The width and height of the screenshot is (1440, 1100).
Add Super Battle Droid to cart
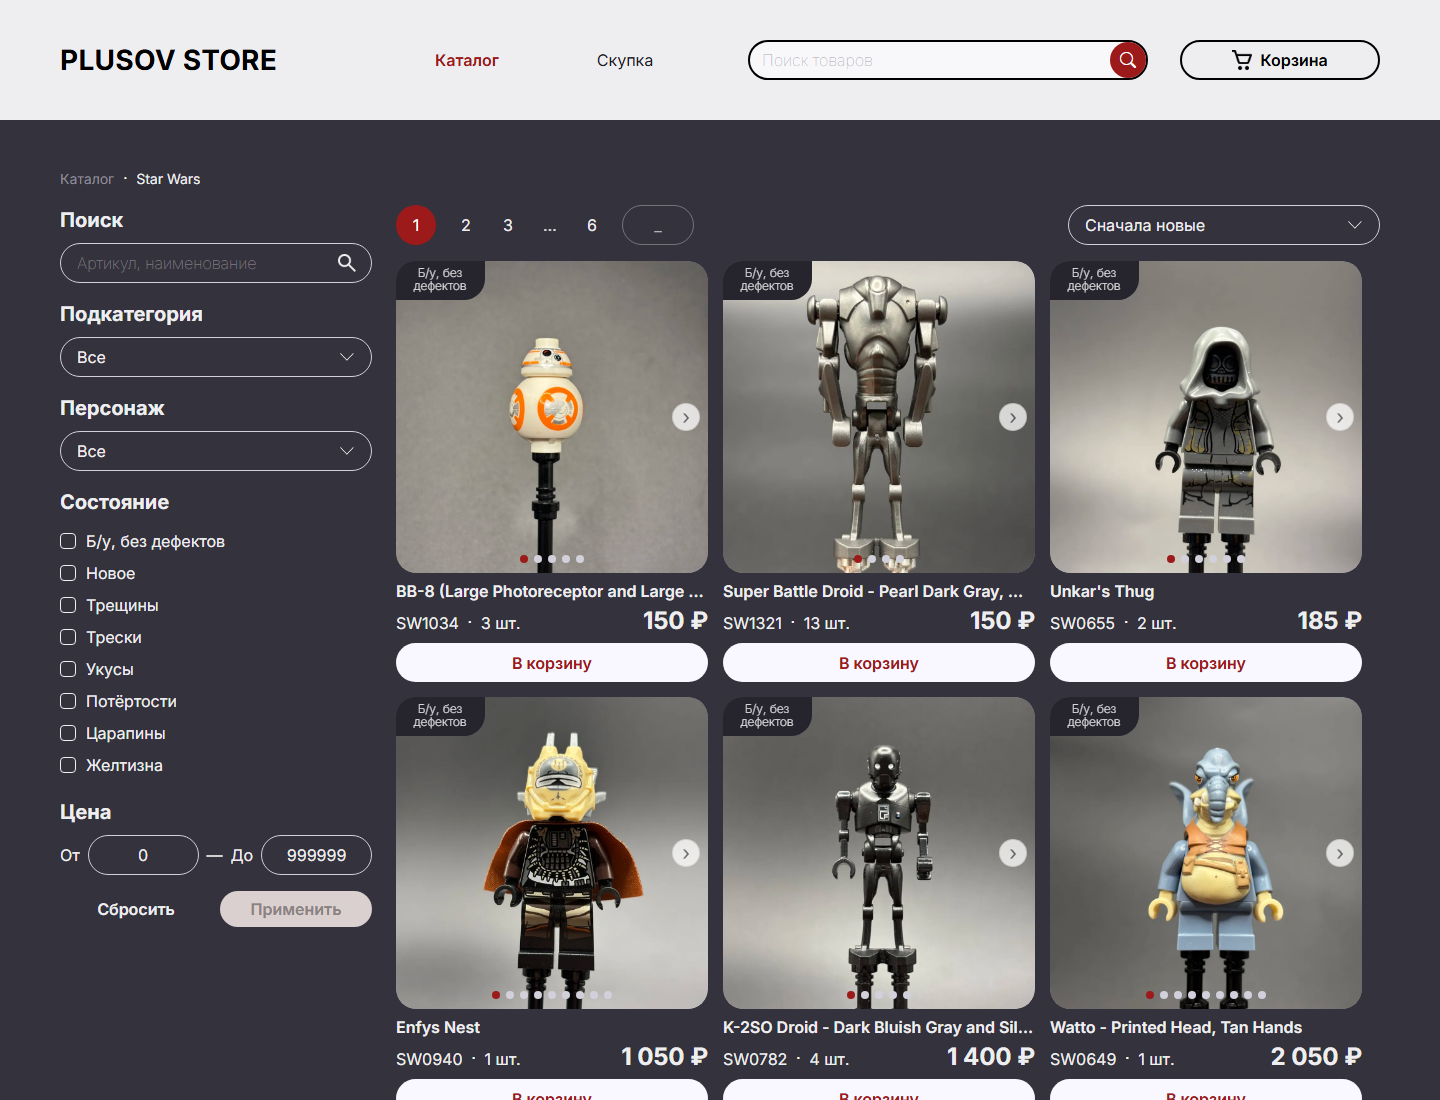879,663
